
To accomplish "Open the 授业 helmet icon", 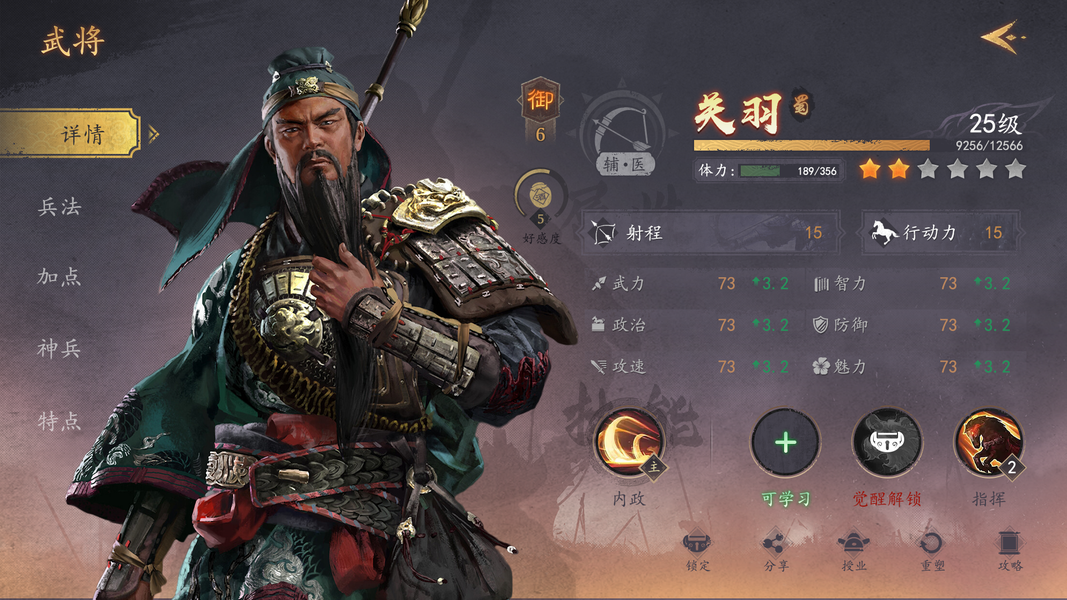I will coord(853,543).
